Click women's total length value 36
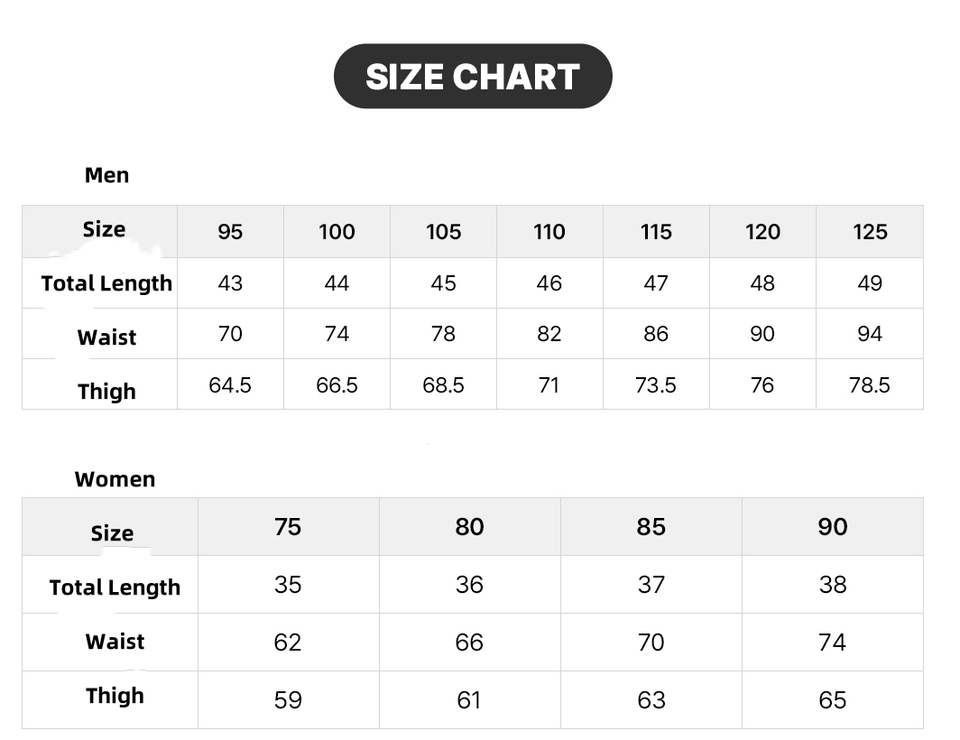This screenshot has width=960, height=740. tap(469, 585)
